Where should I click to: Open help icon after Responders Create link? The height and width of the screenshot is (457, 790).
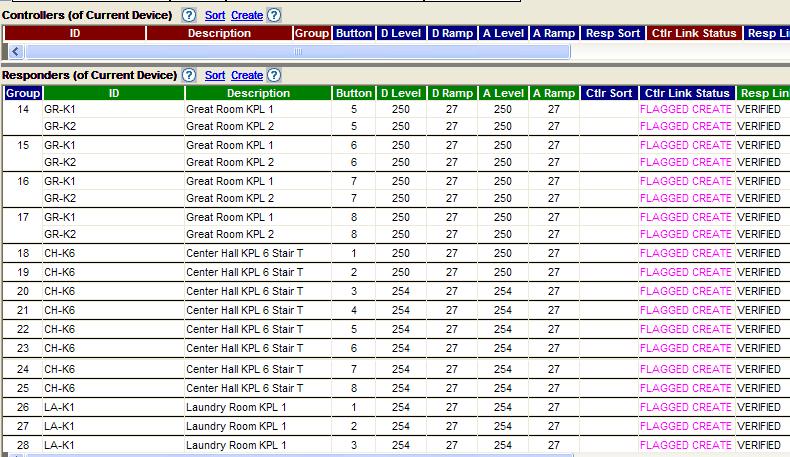coord(274,75)
